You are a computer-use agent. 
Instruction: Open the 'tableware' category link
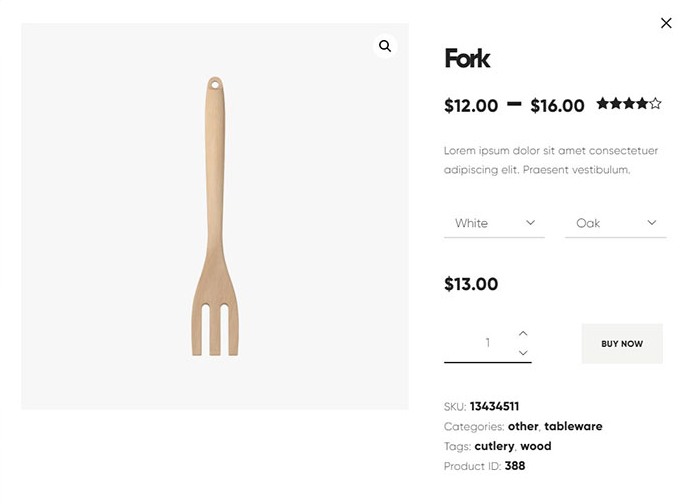click(x=573, y=426)
